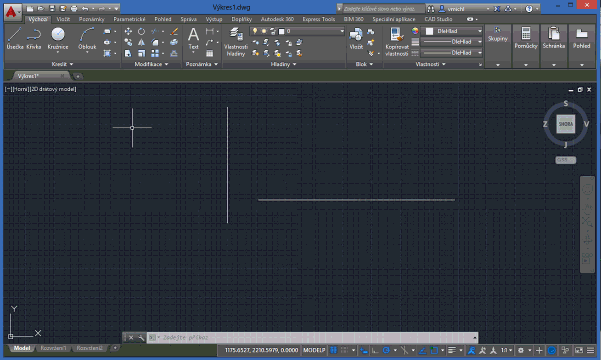Select the Úsečka line tool
The height and width of the screenshot is (360, 601).
(15, 38)
